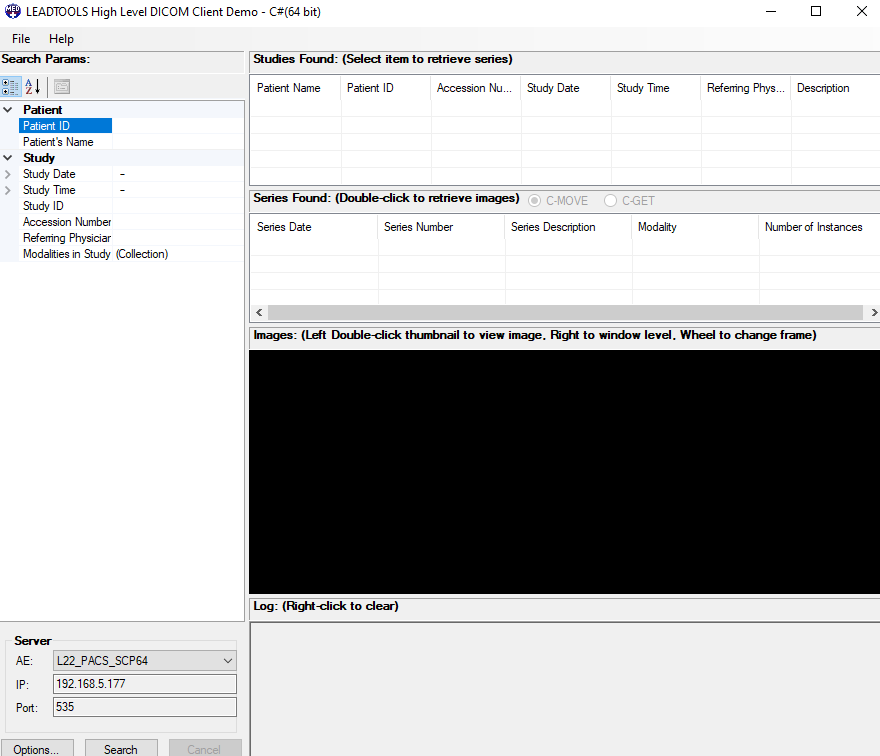Click the Number of Instances column header
The width and height of the screenshot is (880, 756).
point(819,227)
